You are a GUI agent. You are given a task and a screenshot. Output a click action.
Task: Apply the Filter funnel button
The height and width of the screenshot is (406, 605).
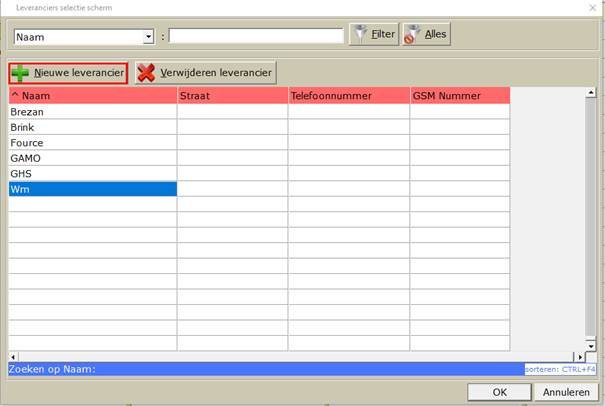pos(374,34)
